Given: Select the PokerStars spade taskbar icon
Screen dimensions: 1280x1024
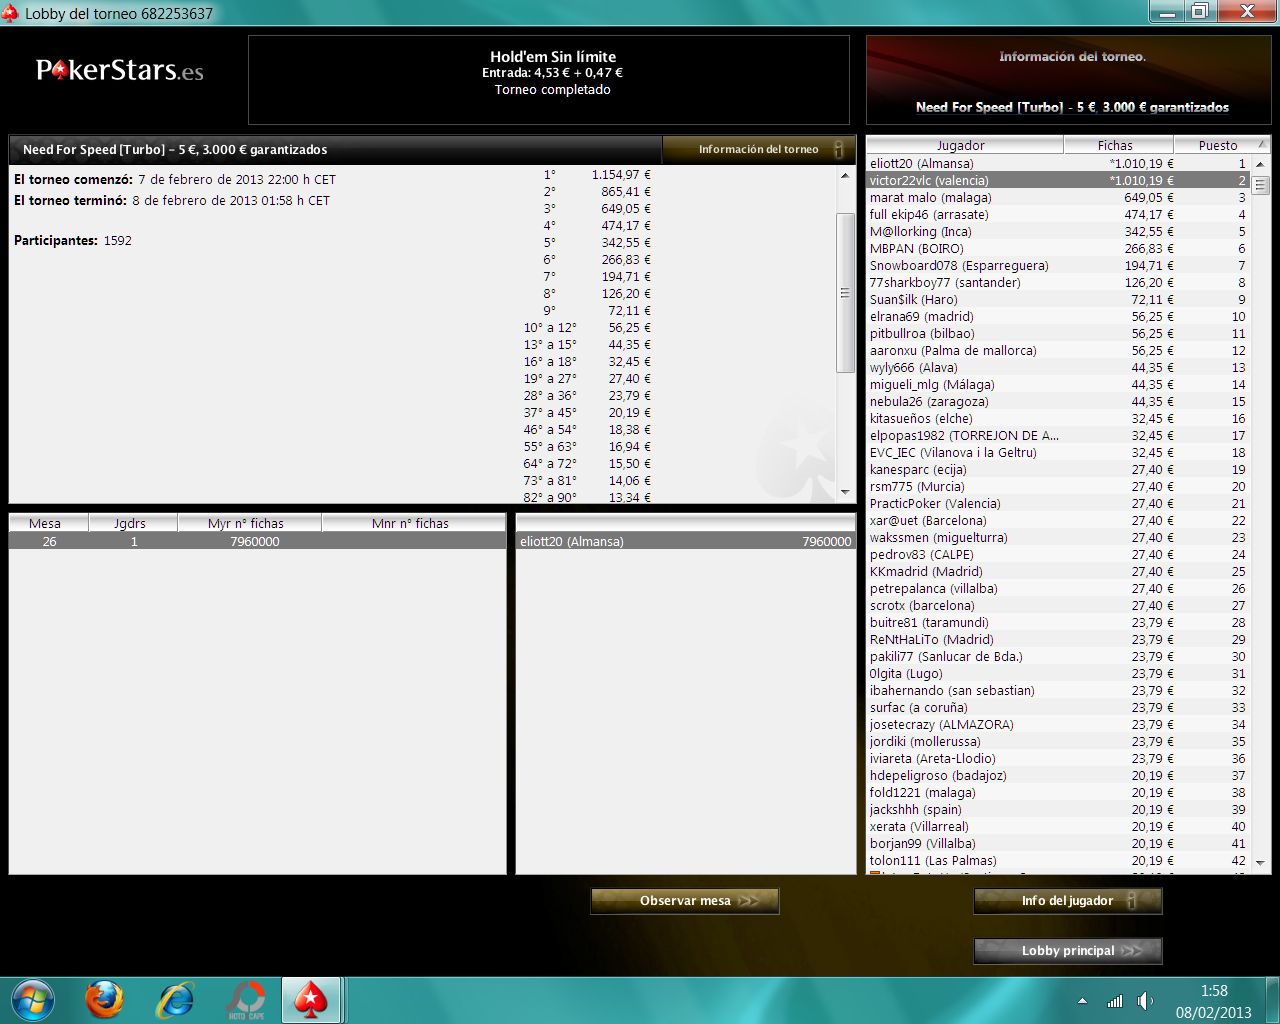Looking at the screenshot, I should (x=311, y=999).
